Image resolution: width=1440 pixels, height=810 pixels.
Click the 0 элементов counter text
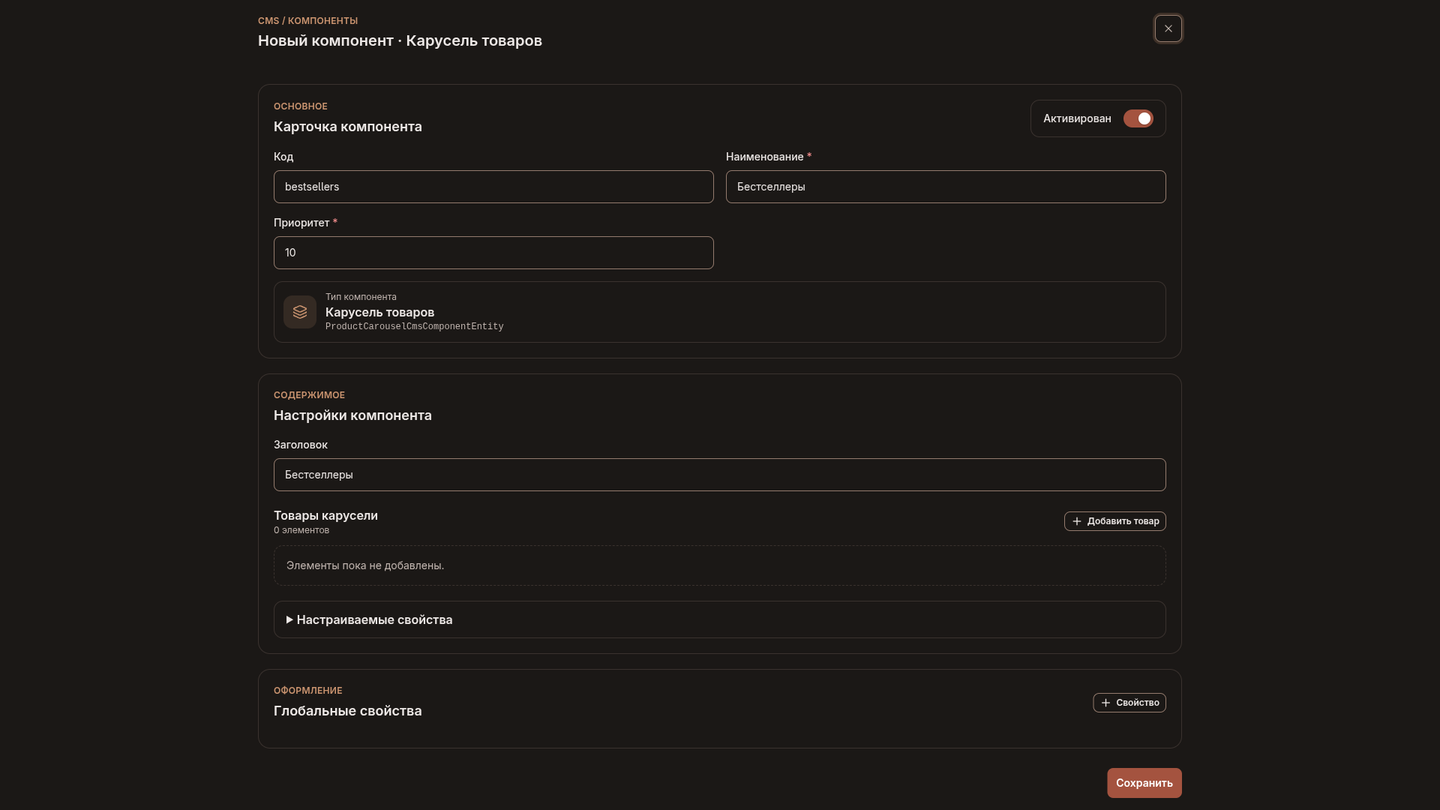coord(301,530)
